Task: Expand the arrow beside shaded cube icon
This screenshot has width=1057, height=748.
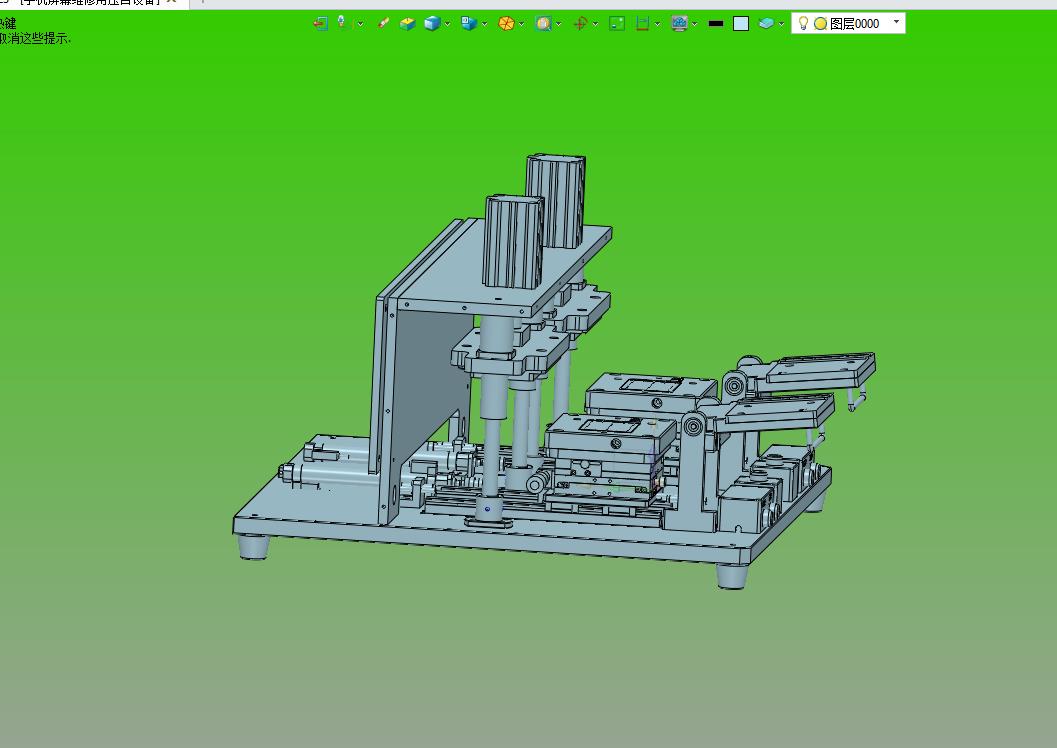Action: [x=447, y=24]
